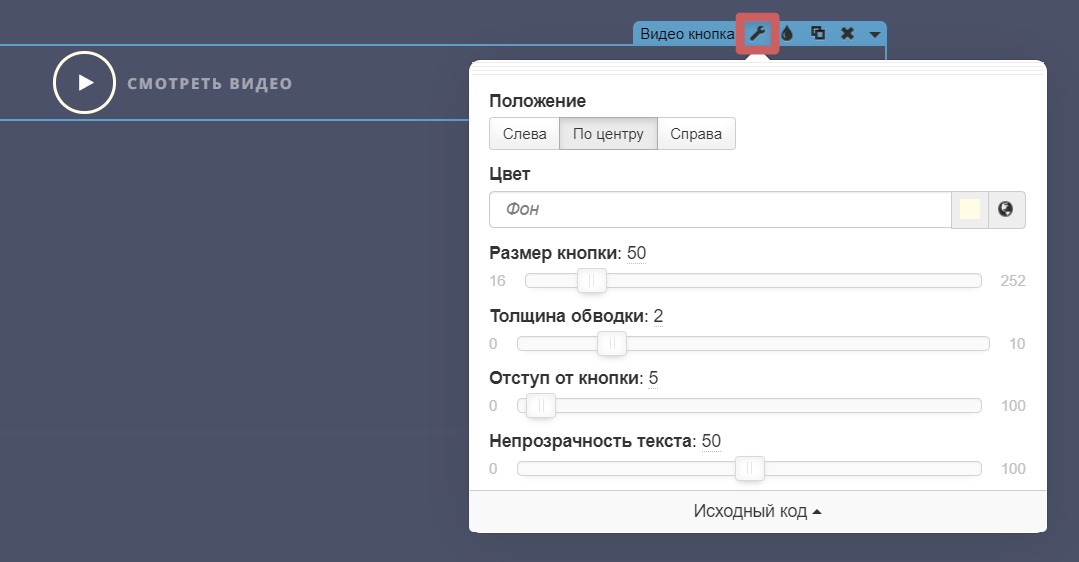Edit the Размер кнопки value 50
This screenshot has height=562, width=1079.
coord(636,254)
